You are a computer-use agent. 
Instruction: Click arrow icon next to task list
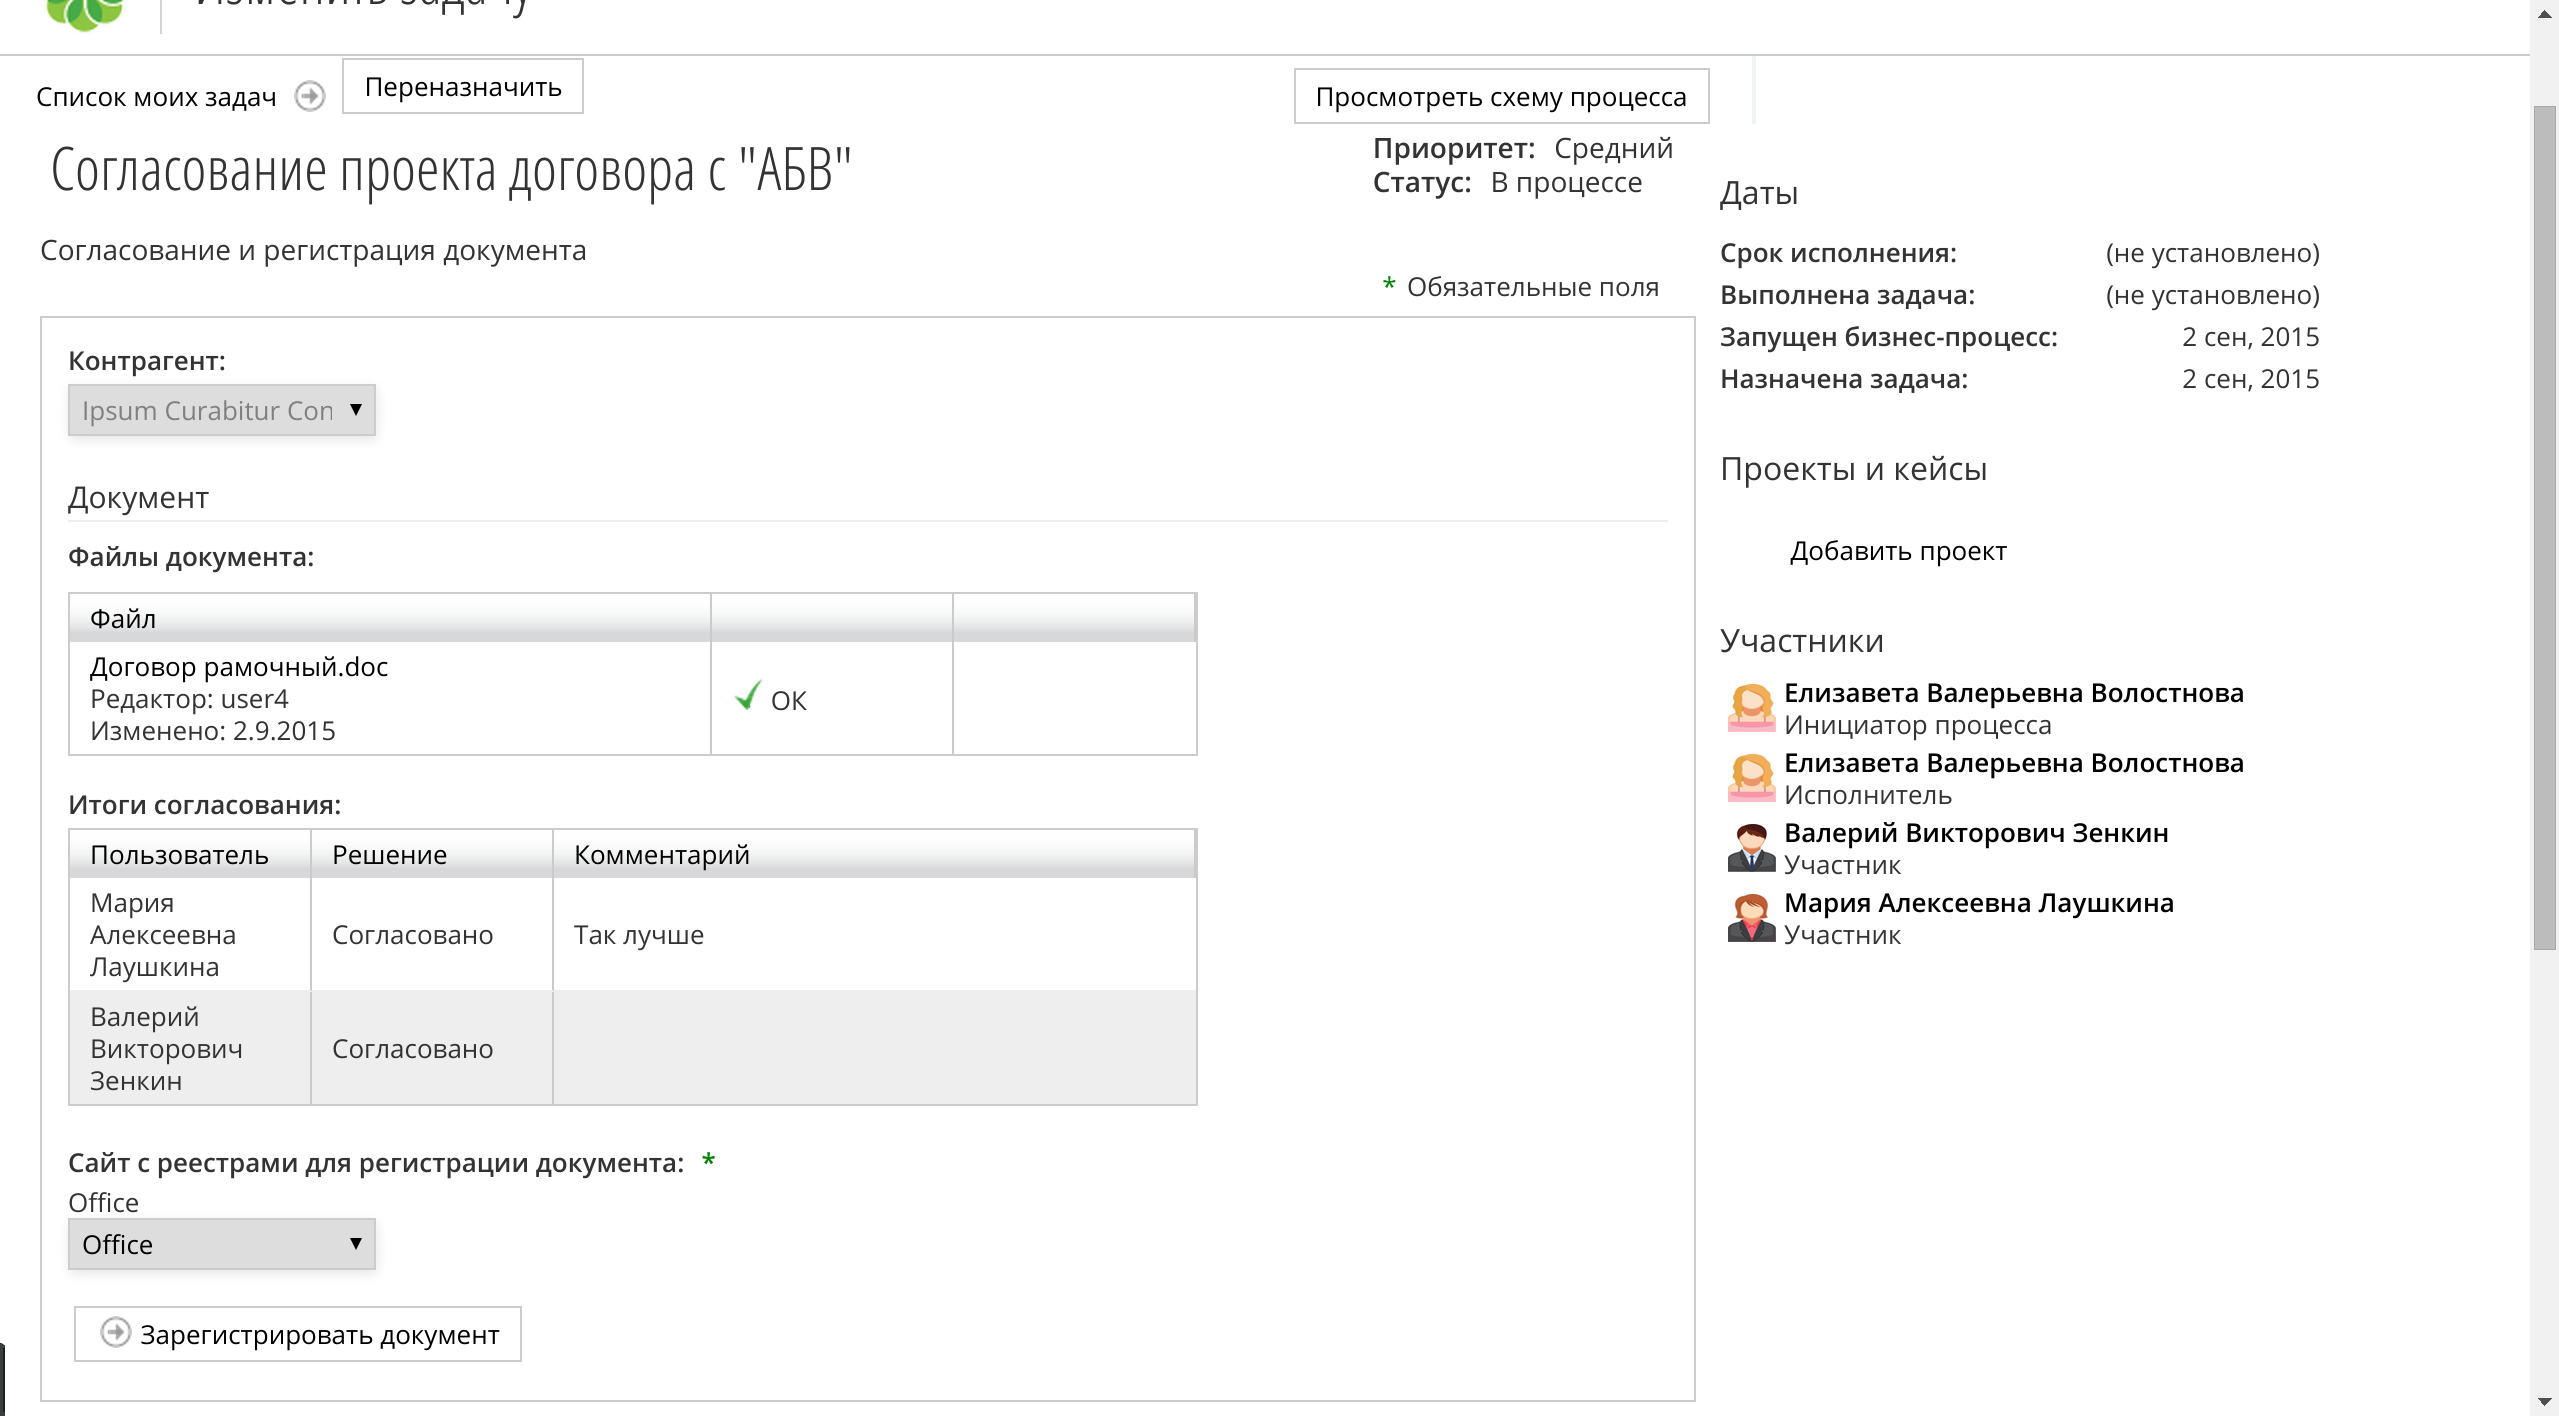tap(310, 96)
